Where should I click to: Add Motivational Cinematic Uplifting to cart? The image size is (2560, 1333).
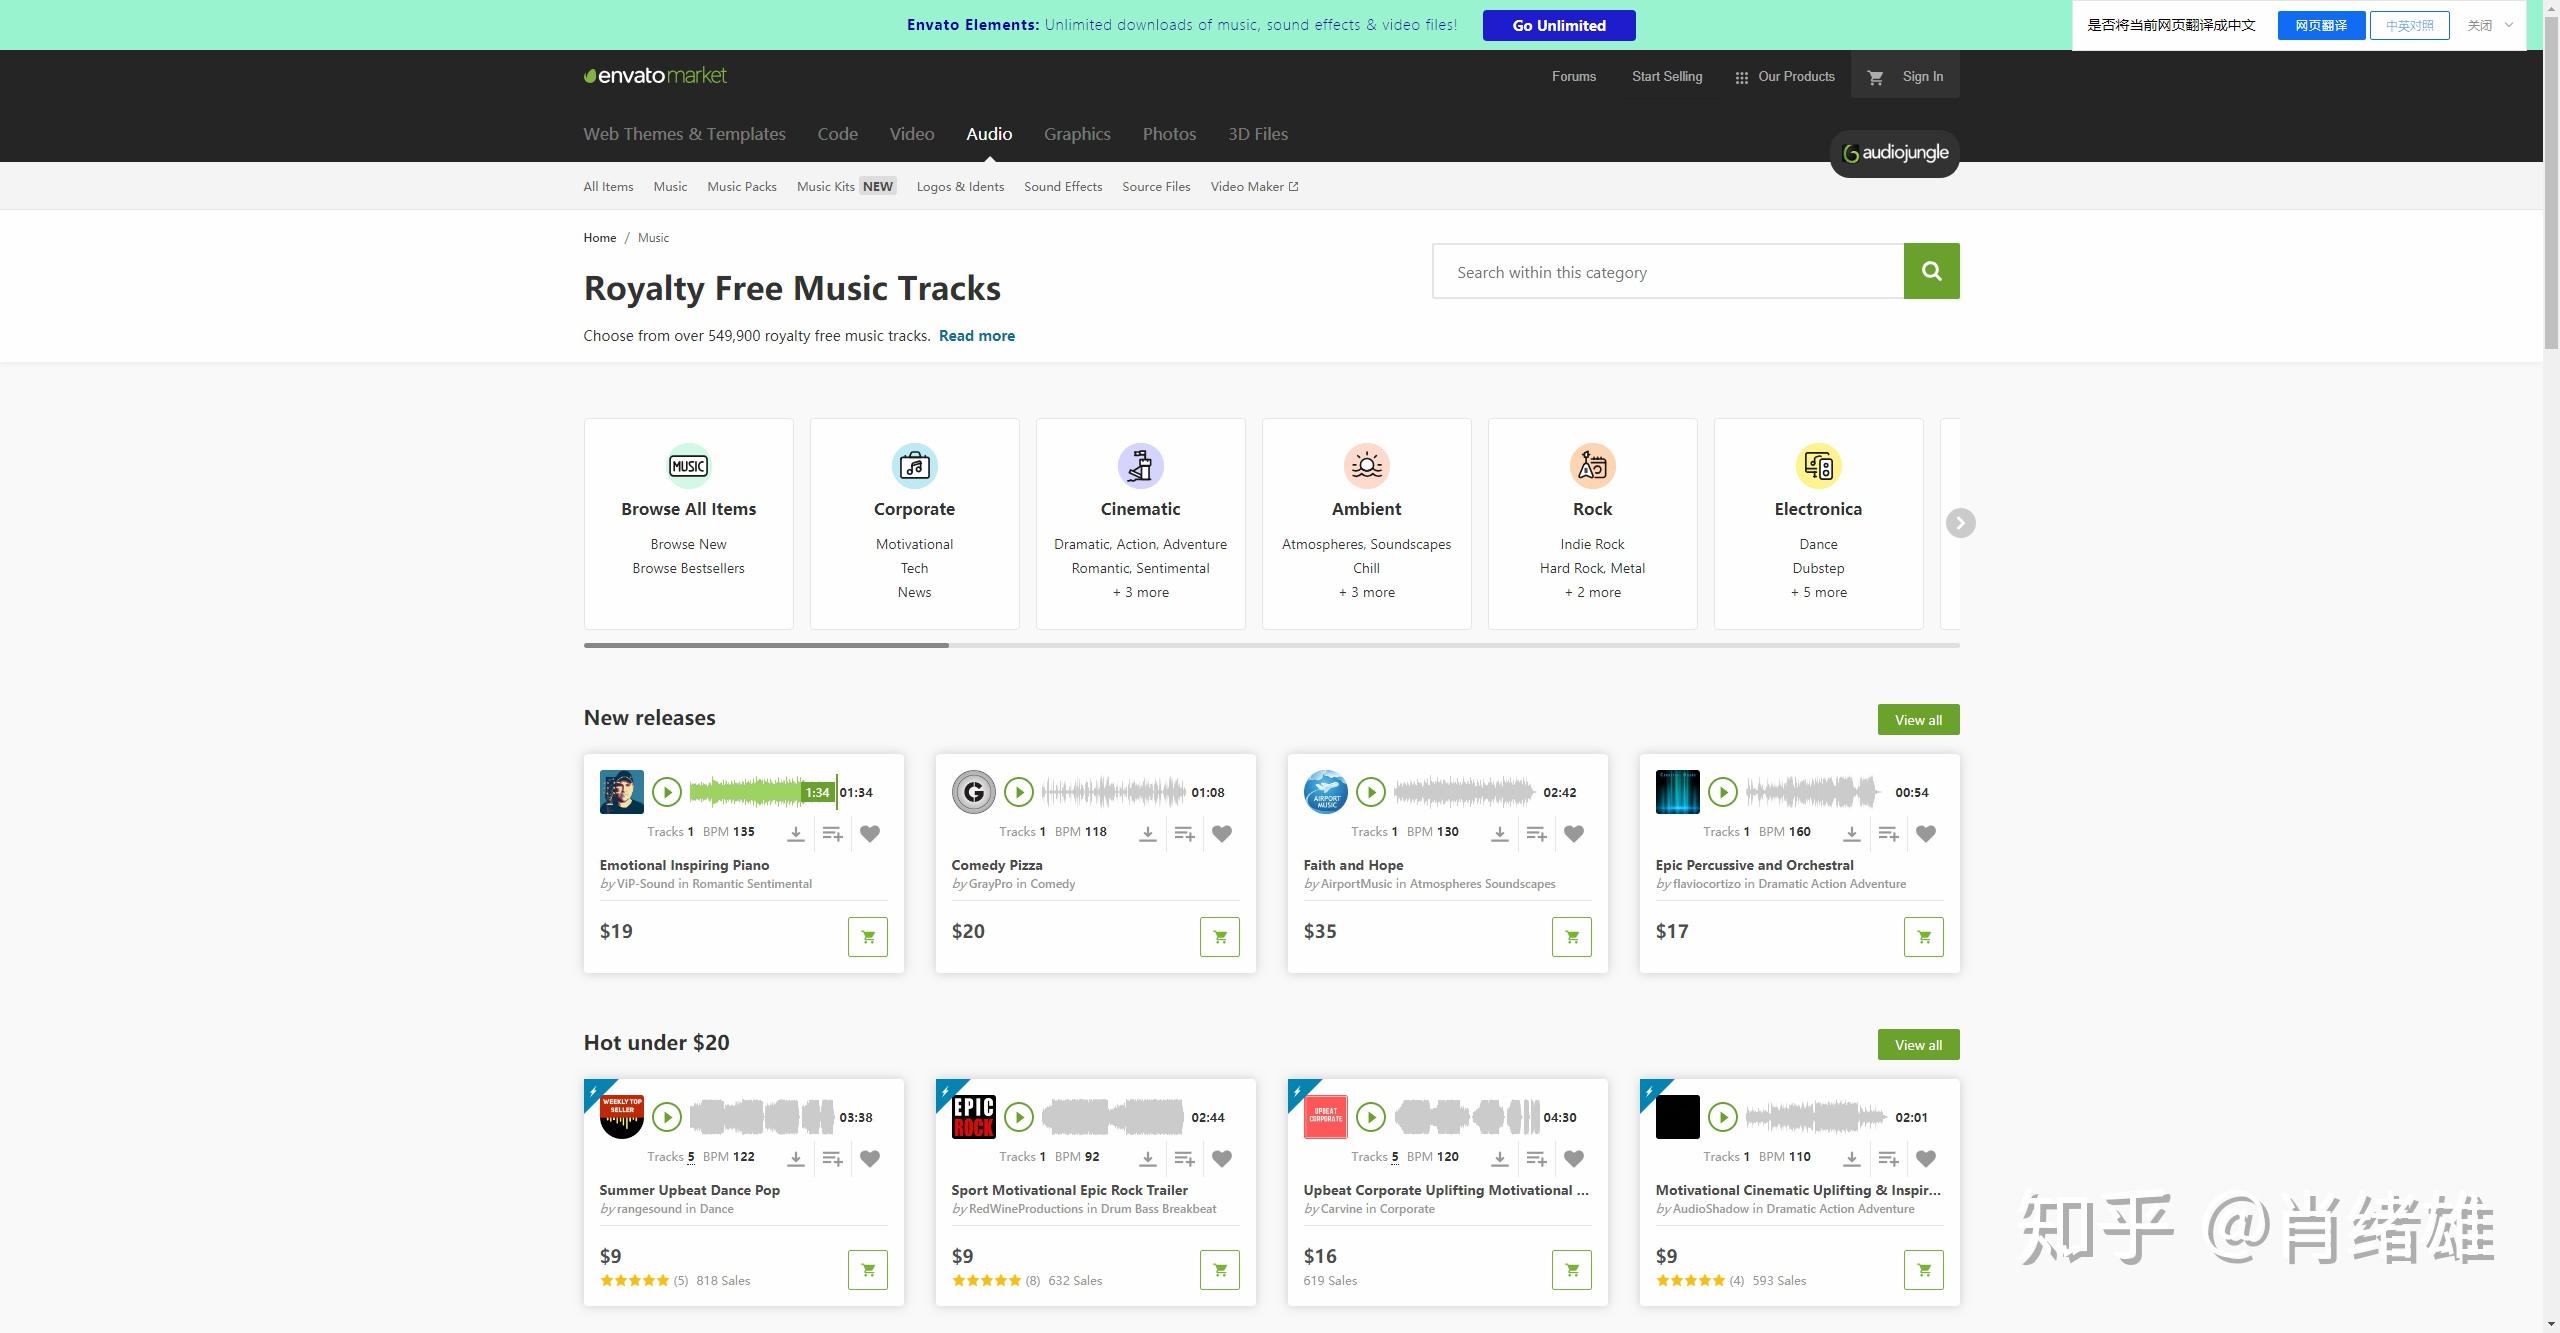pyautogui.click(x=1924, y=1270)
